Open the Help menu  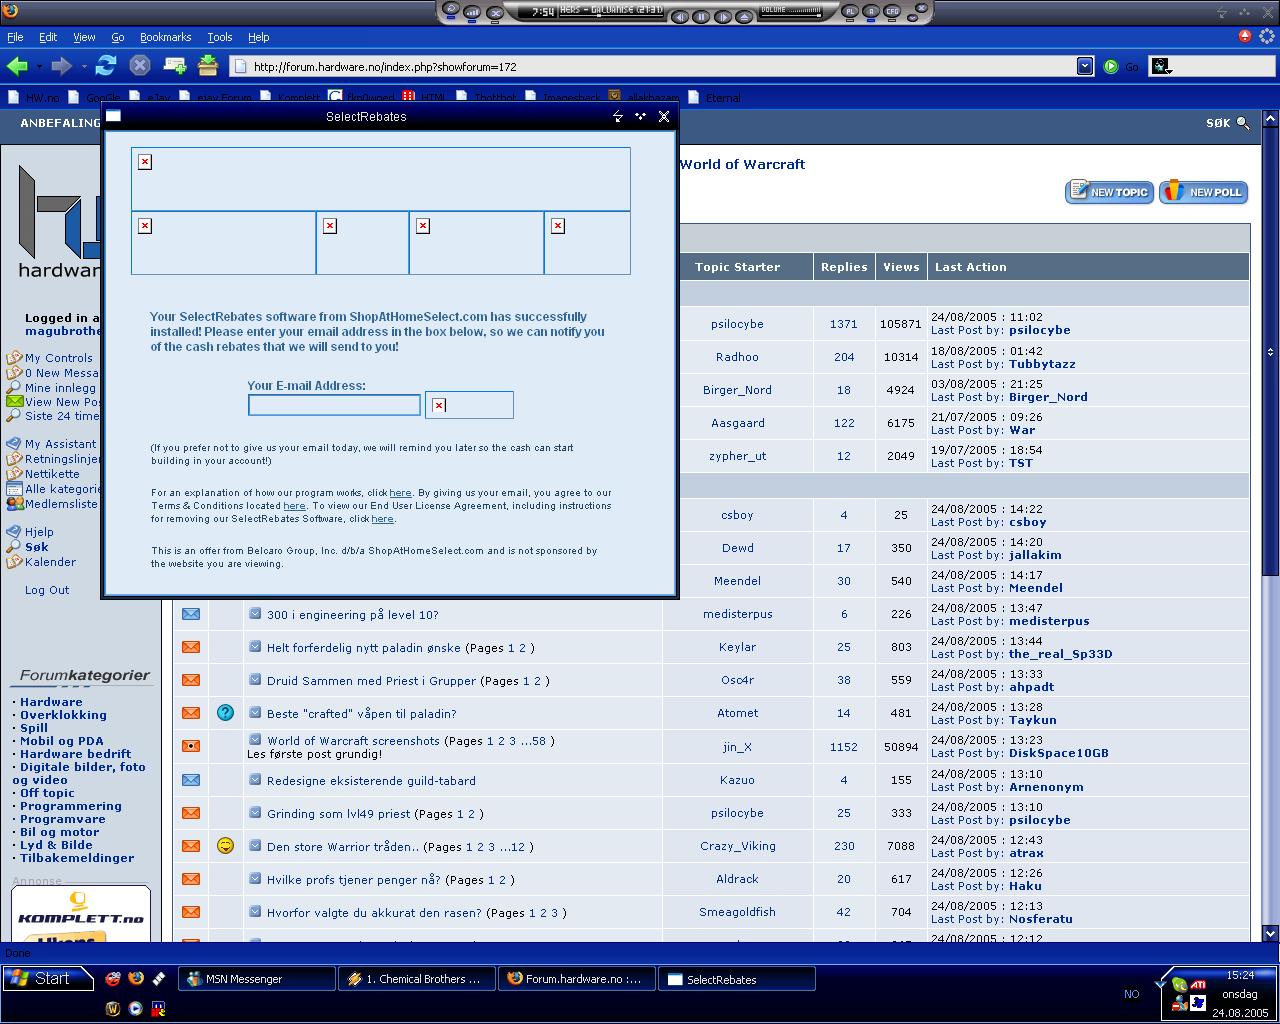pyautogui.click(x=259, y=37)
